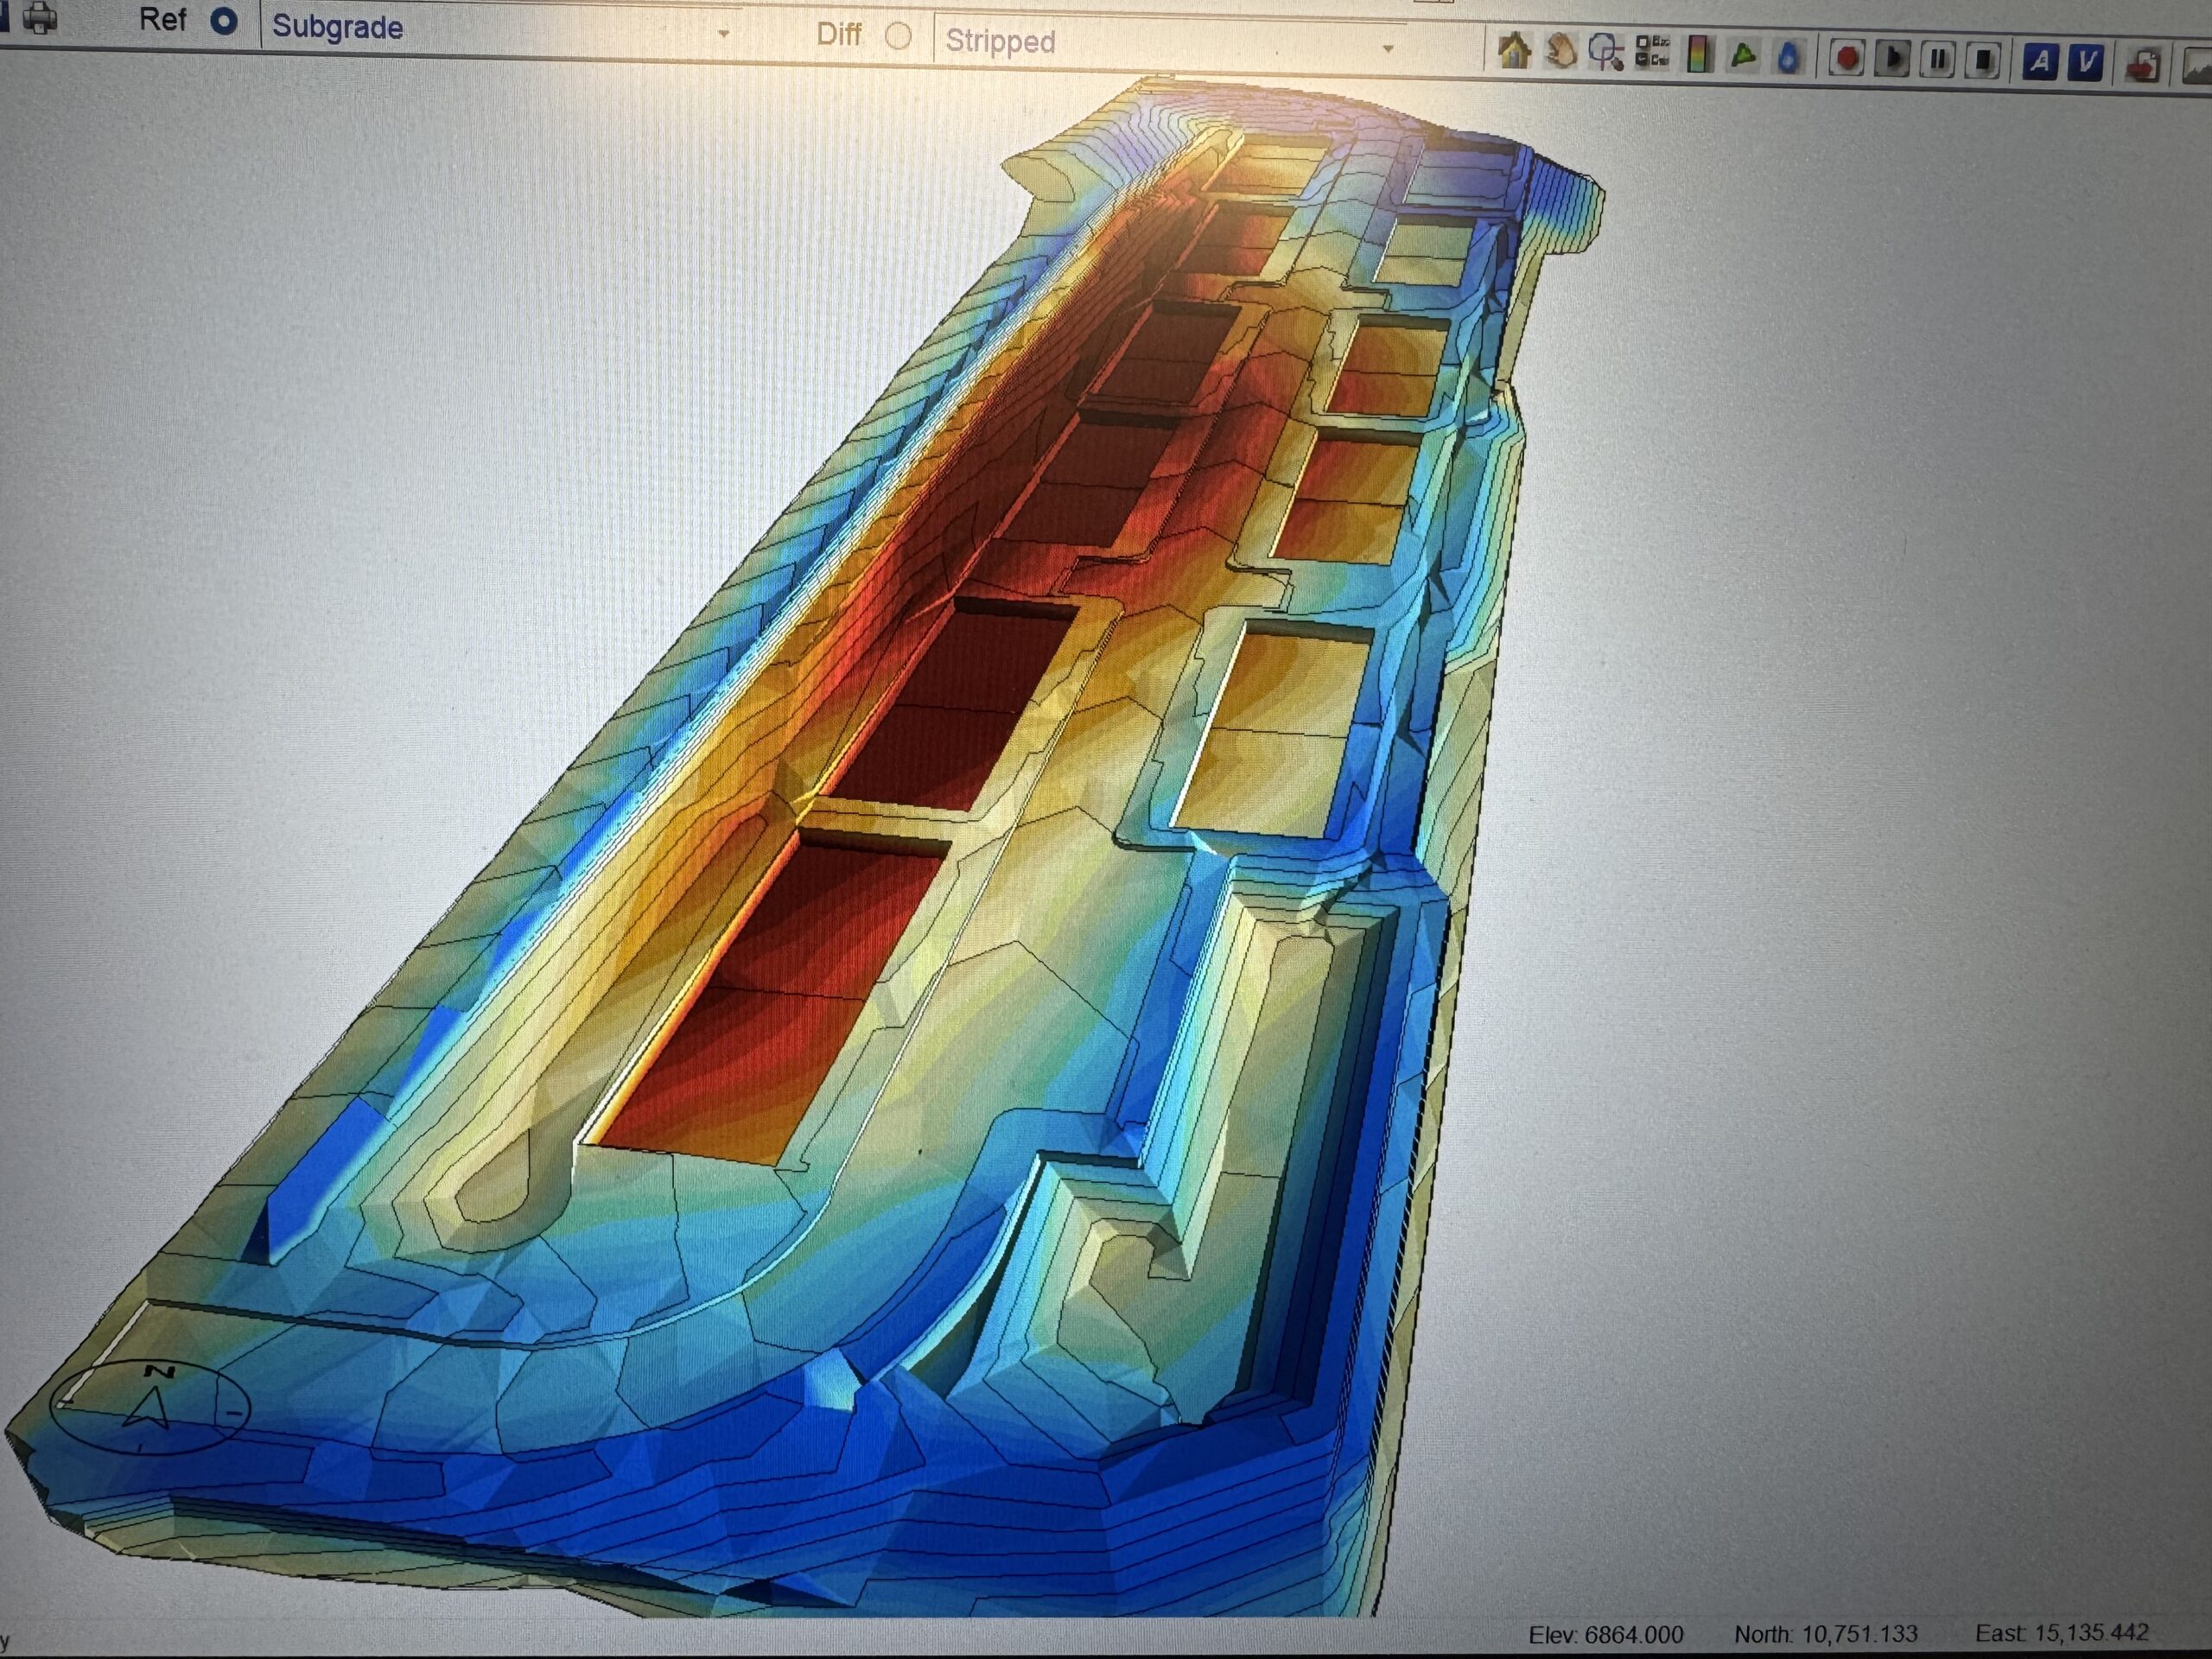The height and width of the screenshot is (1659, 2212).
Task: Click the home view icon
Action: click(x=1515, y=51)
